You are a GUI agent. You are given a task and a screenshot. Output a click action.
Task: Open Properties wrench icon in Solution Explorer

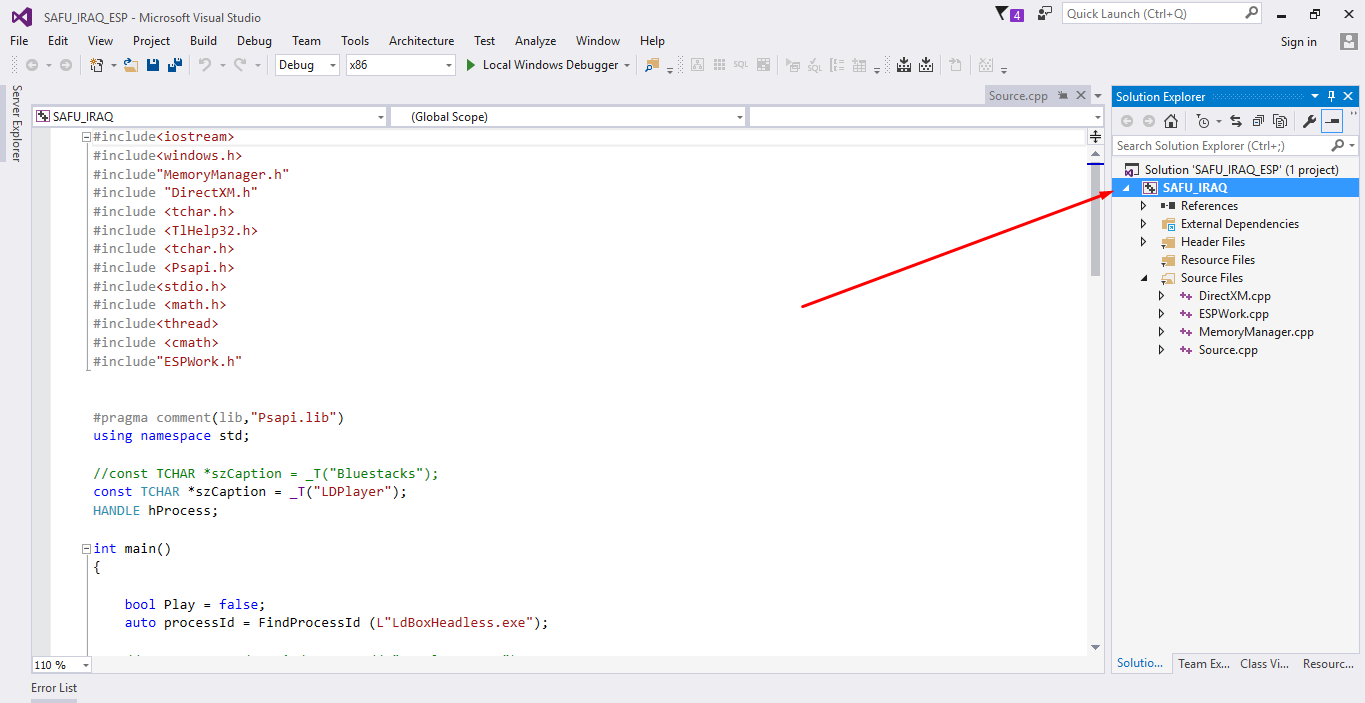(x=1309, y=121)
